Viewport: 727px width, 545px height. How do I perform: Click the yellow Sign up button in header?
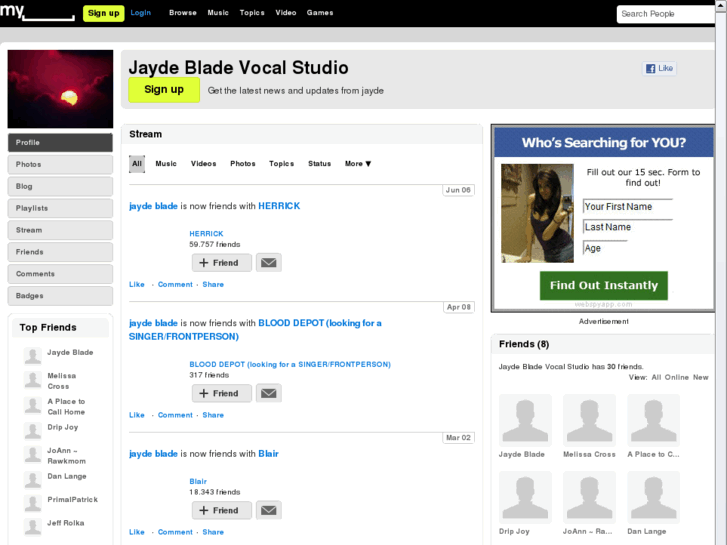[103, 13]
